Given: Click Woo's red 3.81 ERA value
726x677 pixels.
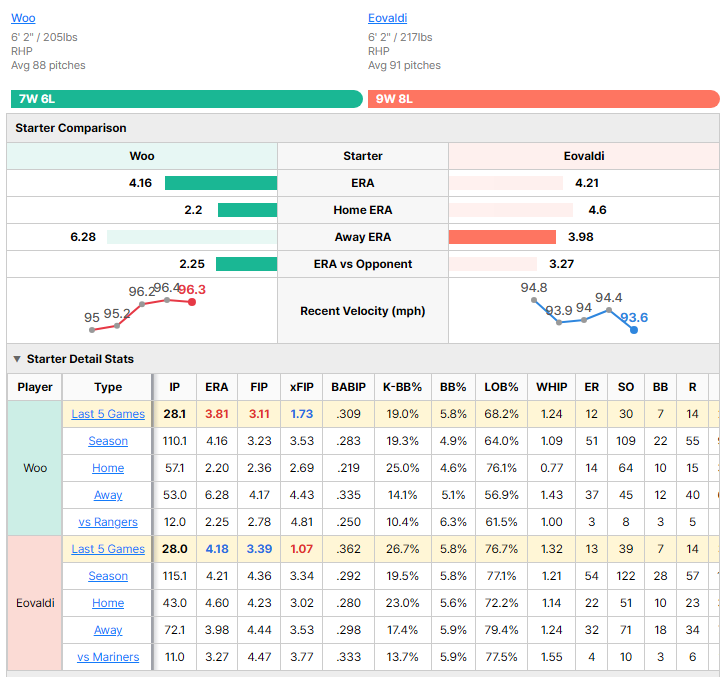Looking at the screenshot, I should (x=217, y=414).
